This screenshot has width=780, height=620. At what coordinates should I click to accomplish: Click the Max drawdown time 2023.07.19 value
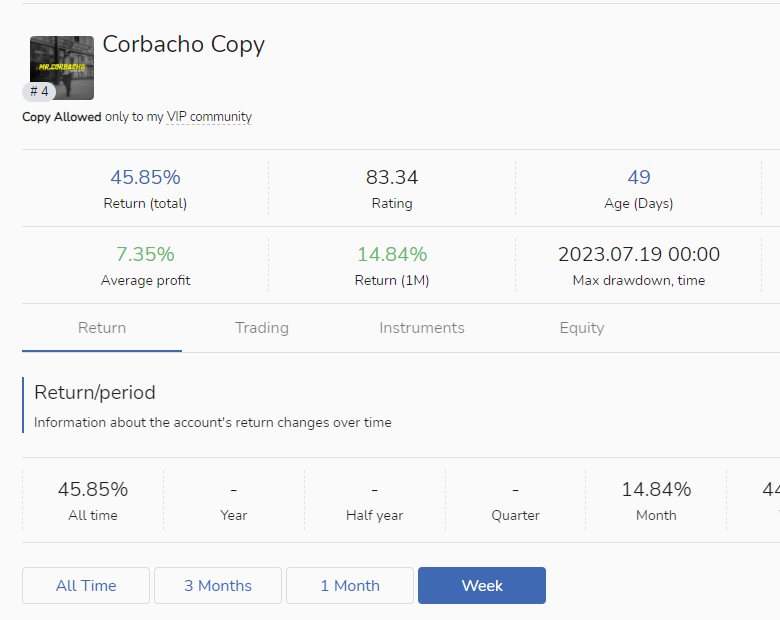(639, 255)
